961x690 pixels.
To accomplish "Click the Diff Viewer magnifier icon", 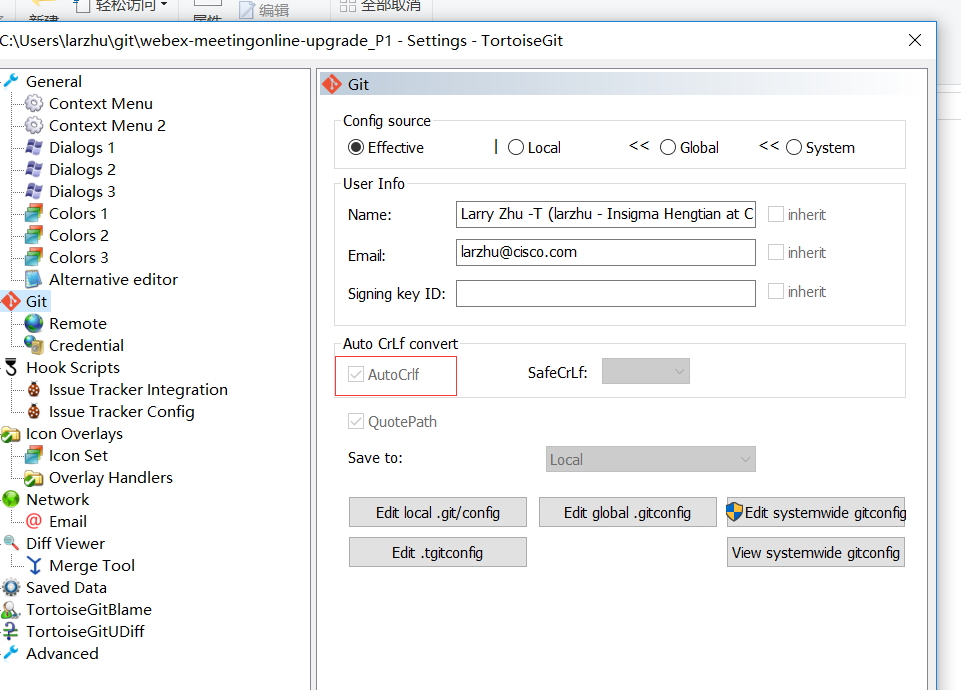I will point(11,543).
